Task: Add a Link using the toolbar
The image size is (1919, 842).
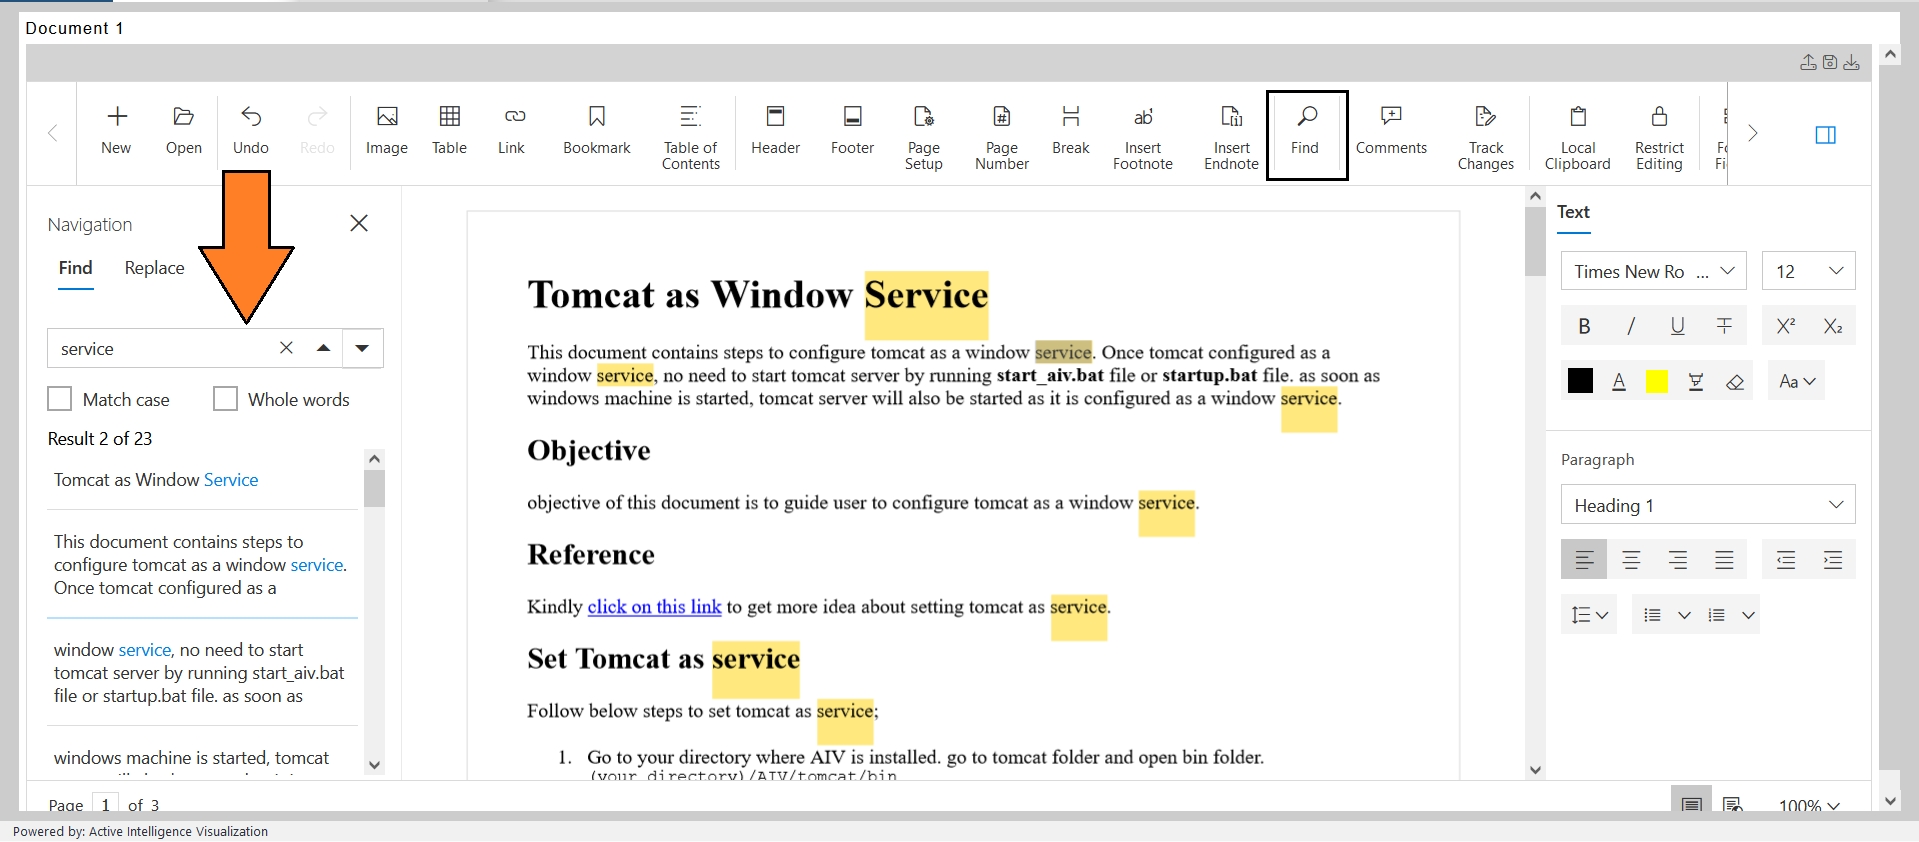Action: pyautogui.click(x=511, y=132)
